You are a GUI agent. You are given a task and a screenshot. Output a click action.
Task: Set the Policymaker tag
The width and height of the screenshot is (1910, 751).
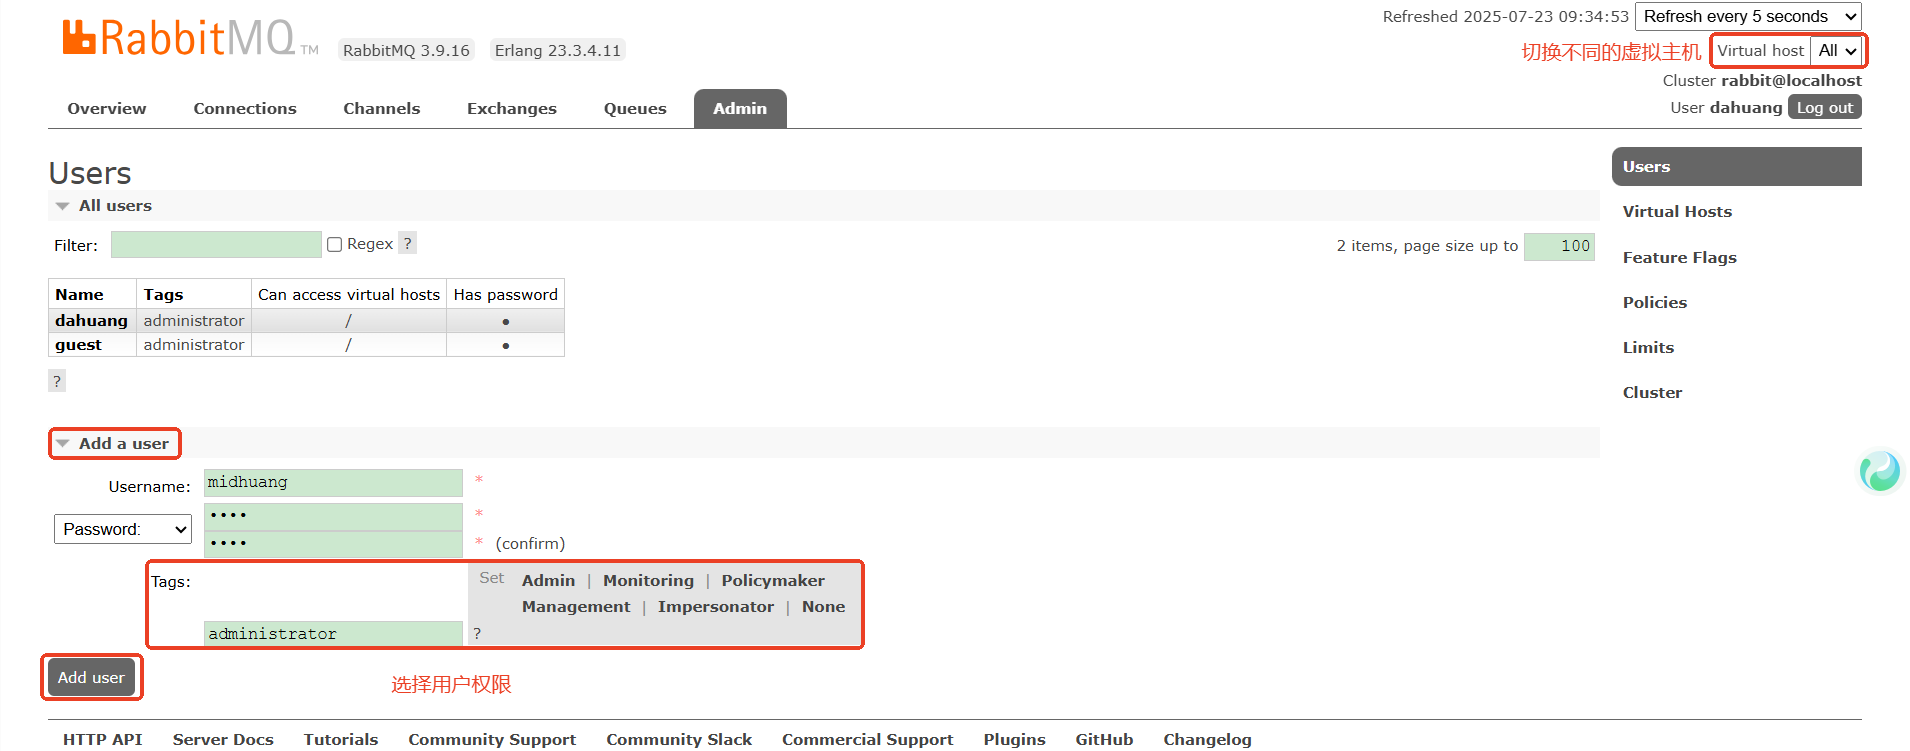(773, 580)
